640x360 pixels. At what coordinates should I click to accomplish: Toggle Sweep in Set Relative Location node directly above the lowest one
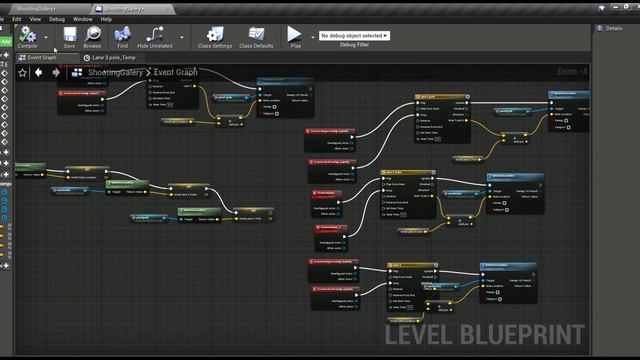point(504,203)
